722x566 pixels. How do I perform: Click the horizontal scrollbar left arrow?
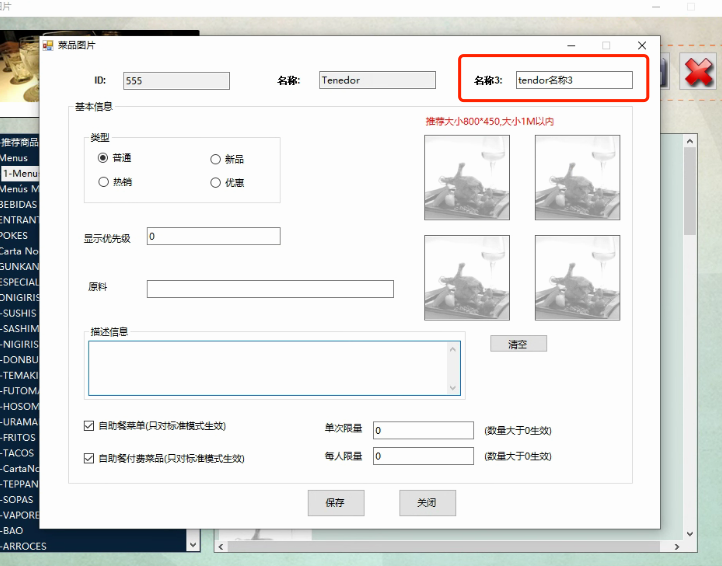(221, 547)
